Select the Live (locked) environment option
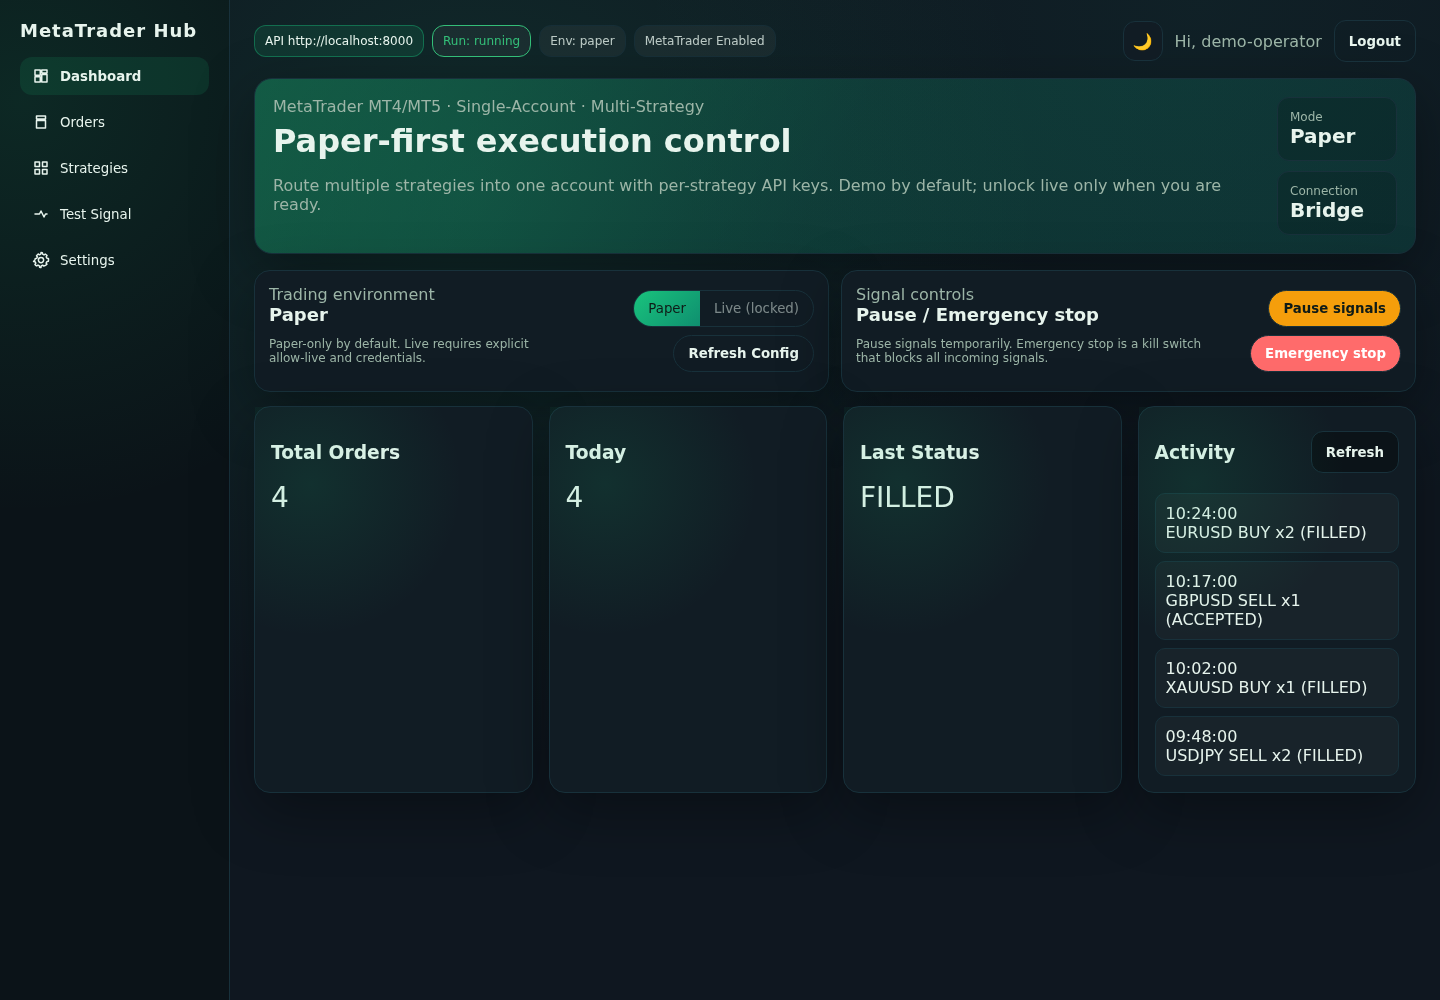The width and height of the screenshot is (1440, 1000). [x=756, y=308]
